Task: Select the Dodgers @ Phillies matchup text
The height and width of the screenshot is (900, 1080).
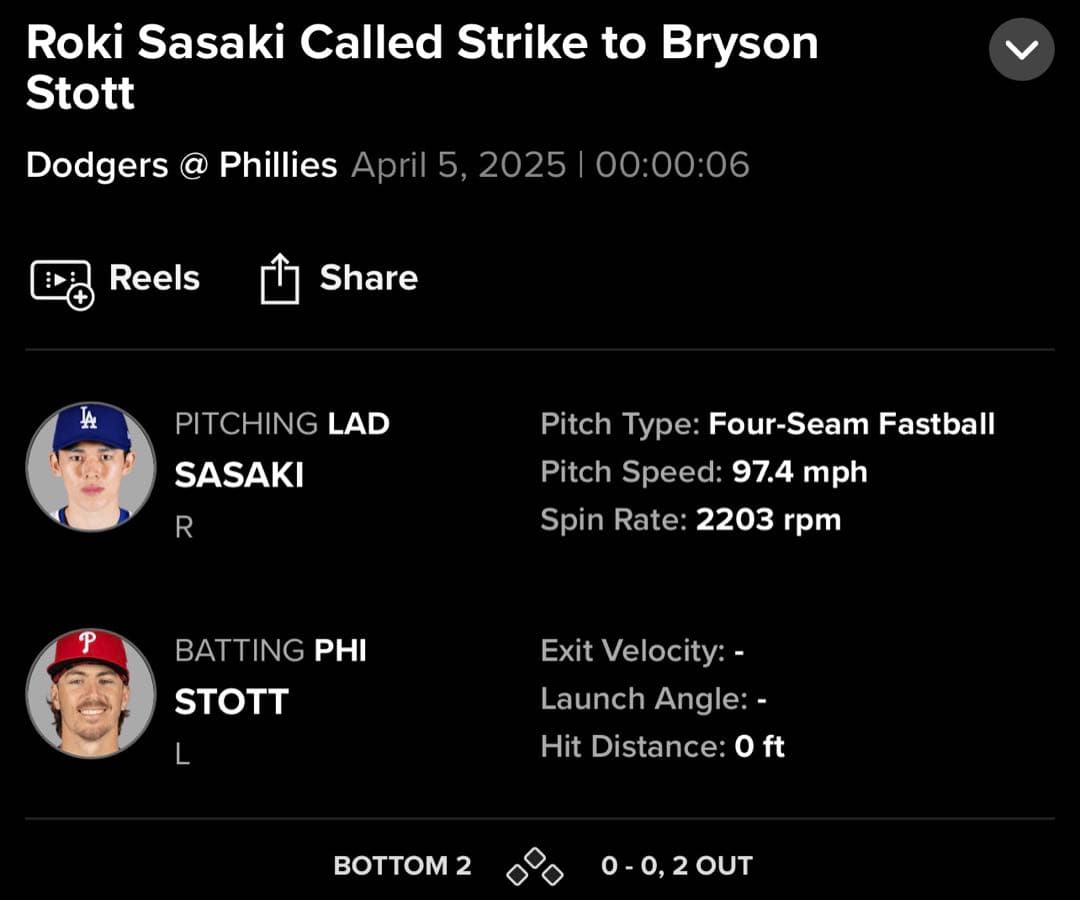Action: (x=181, y=165)
